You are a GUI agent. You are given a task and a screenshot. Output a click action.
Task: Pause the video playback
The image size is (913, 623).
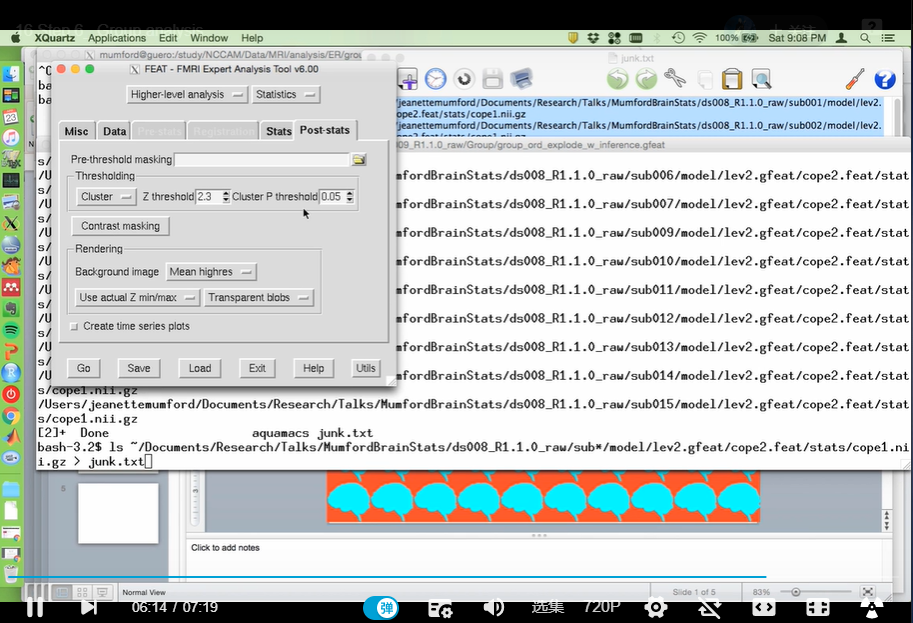click(35, 608)
